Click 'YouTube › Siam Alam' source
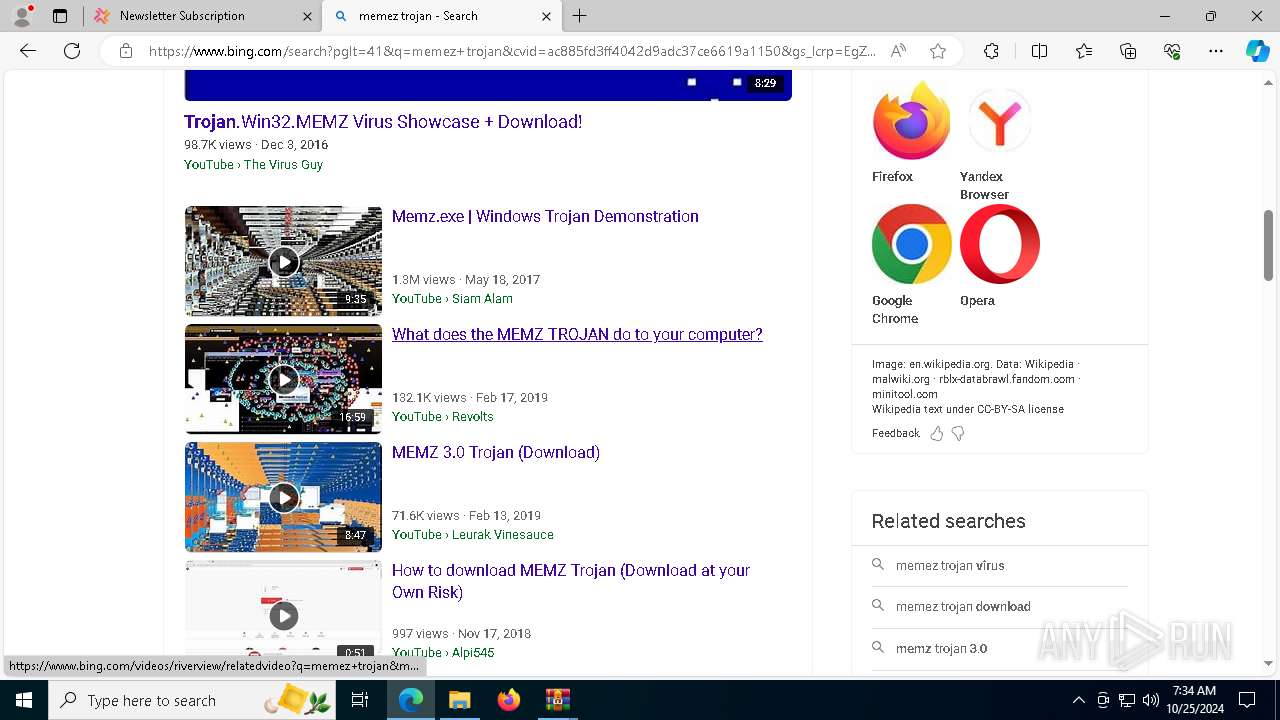 452,298
